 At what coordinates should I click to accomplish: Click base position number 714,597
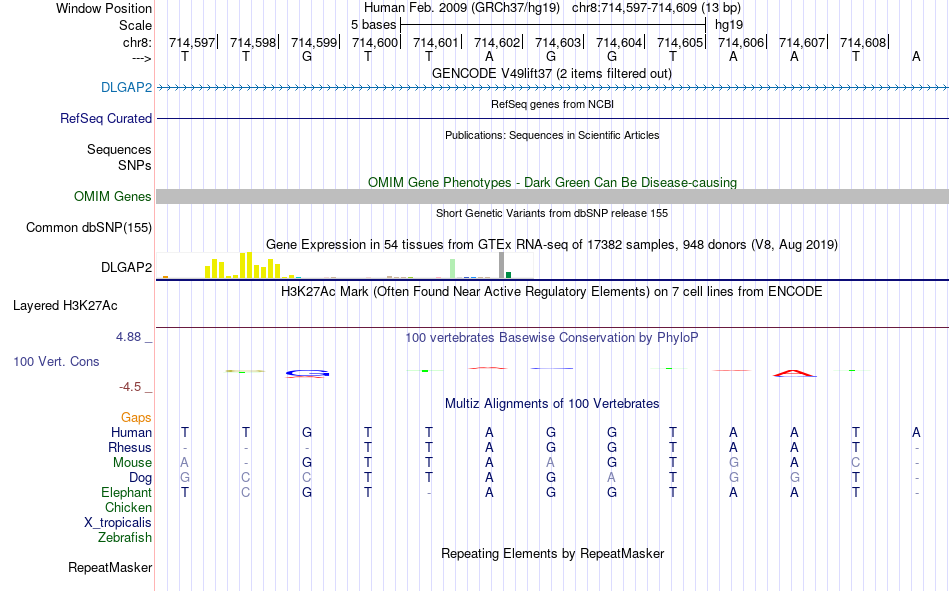192,42
